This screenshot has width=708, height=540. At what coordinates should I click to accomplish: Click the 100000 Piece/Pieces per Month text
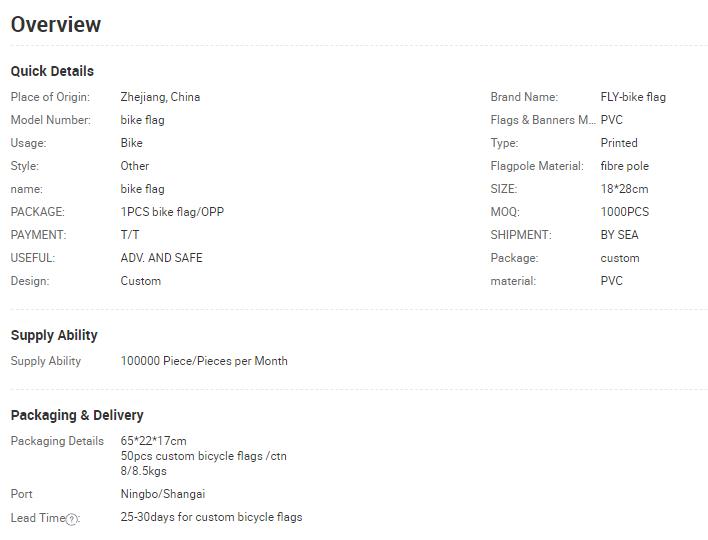coord(204,361)
